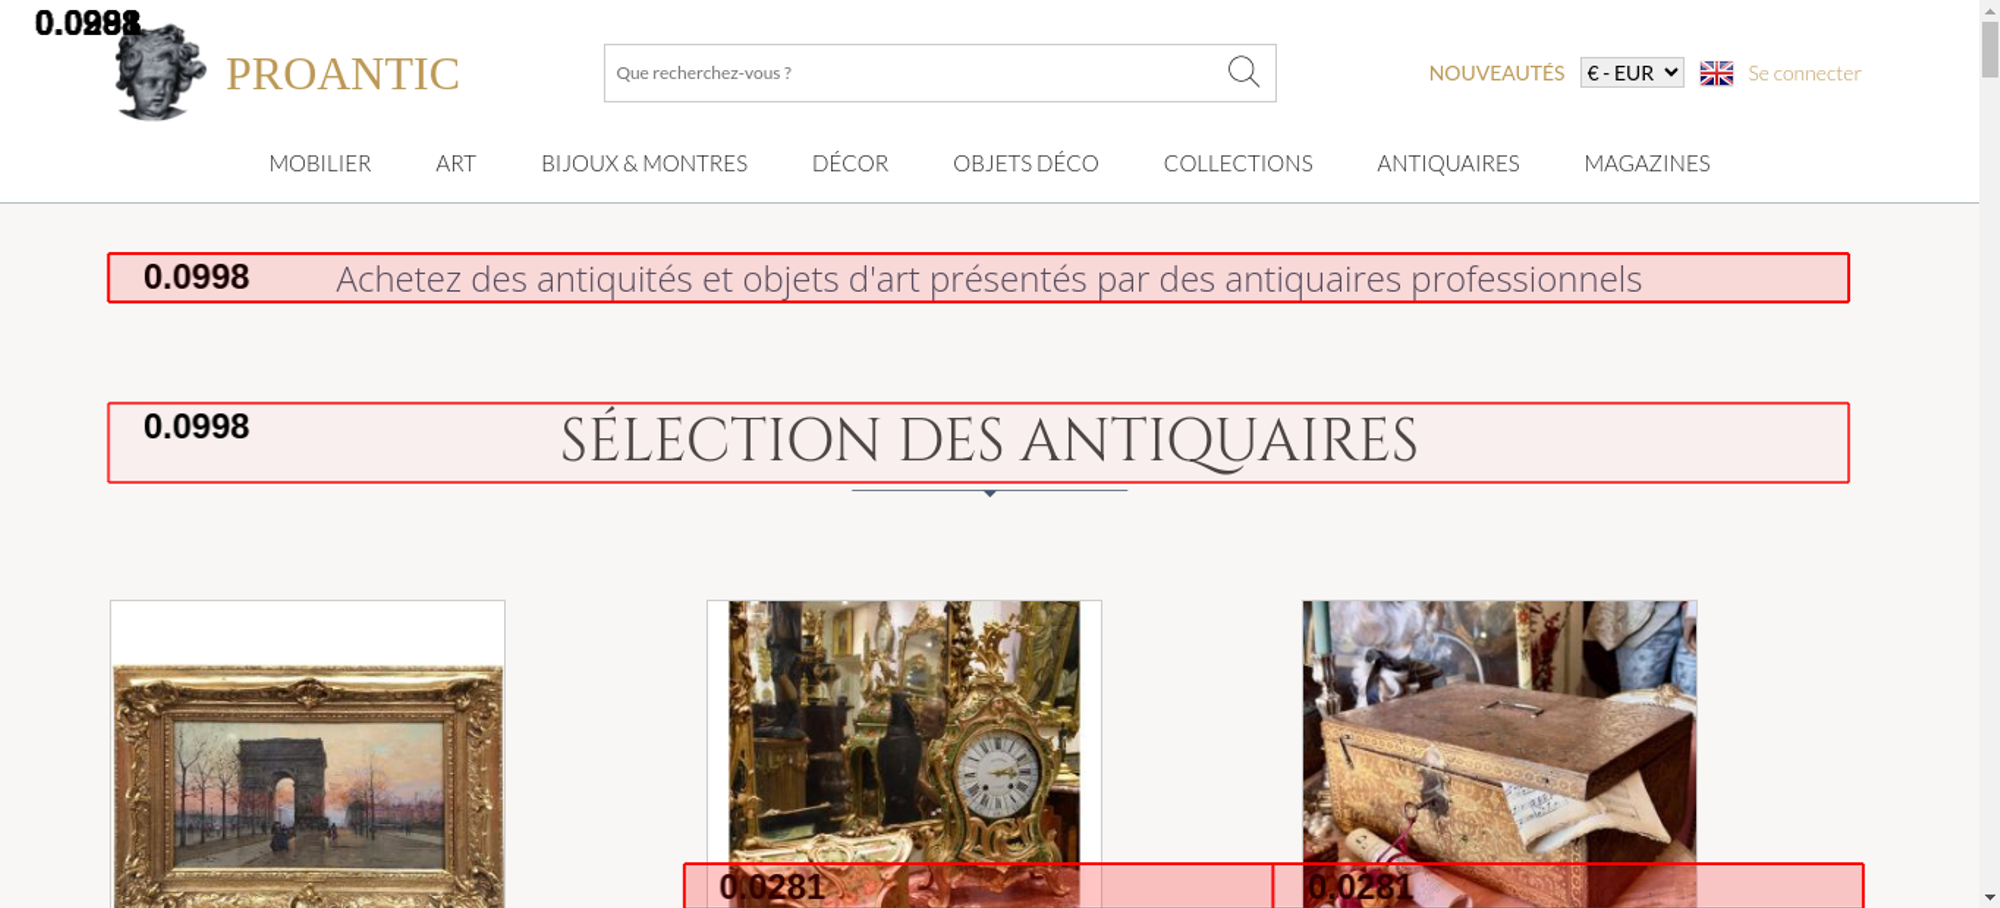Open the Art menu

[455, 163]
